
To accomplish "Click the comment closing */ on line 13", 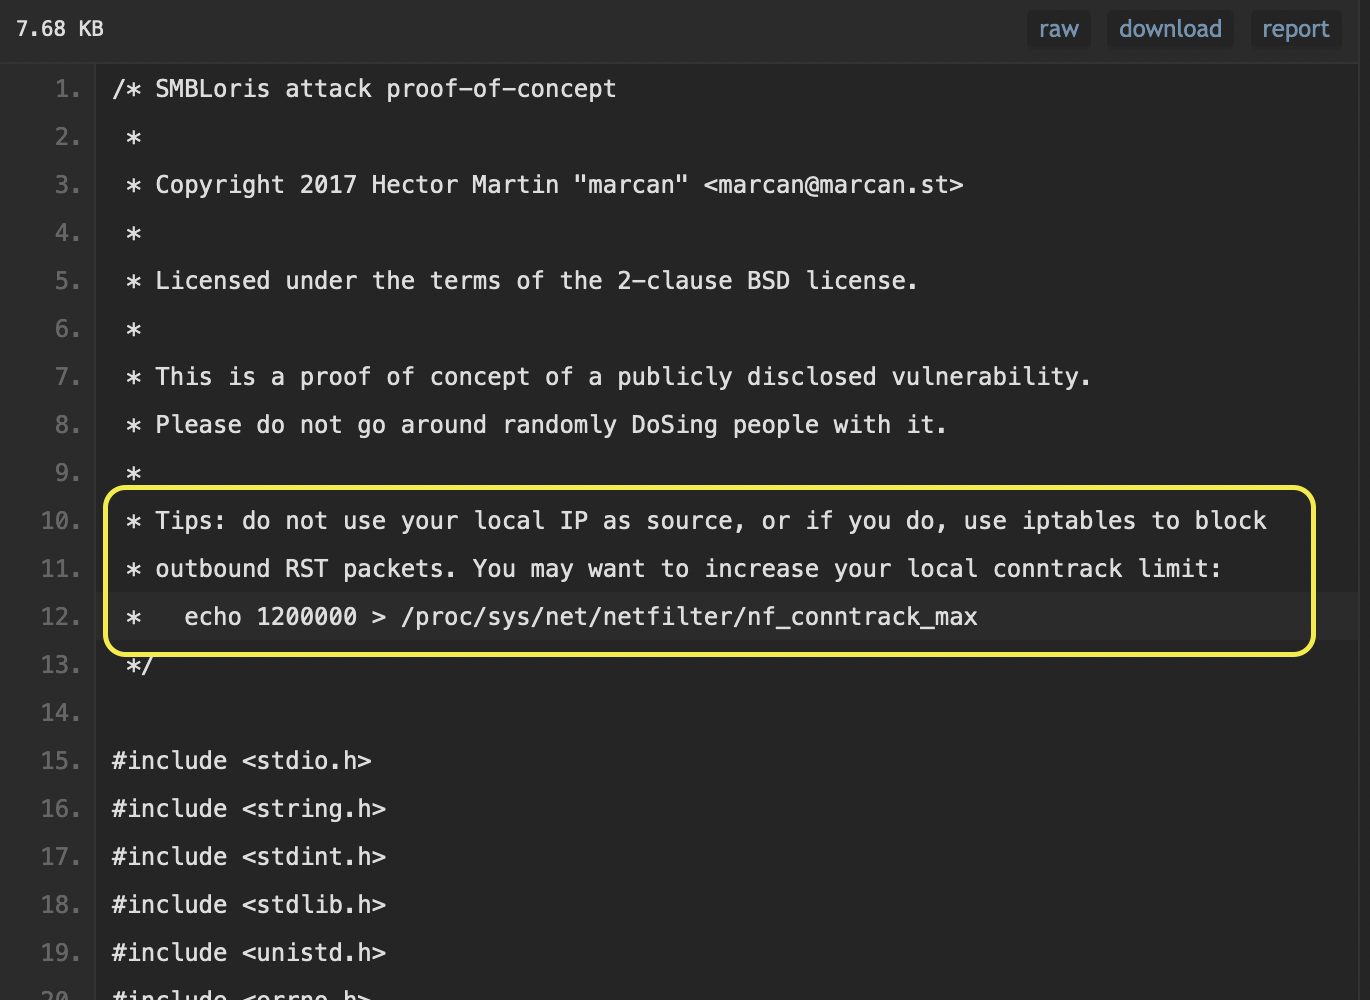I will point(139,665).
